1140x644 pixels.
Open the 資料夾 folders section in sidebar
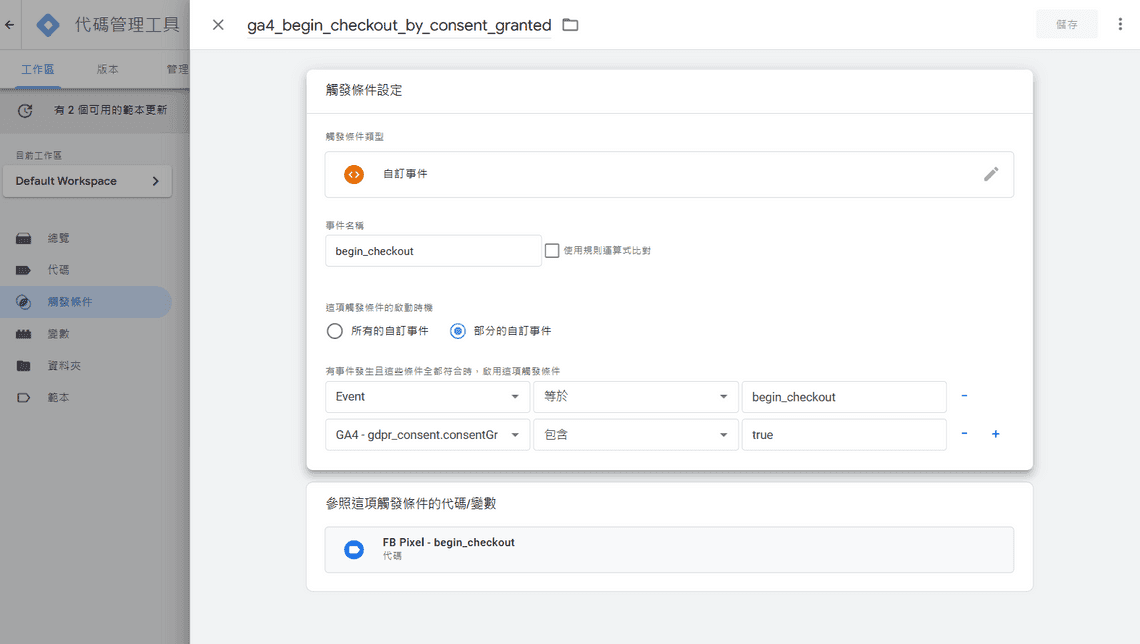tap(58, 366)
